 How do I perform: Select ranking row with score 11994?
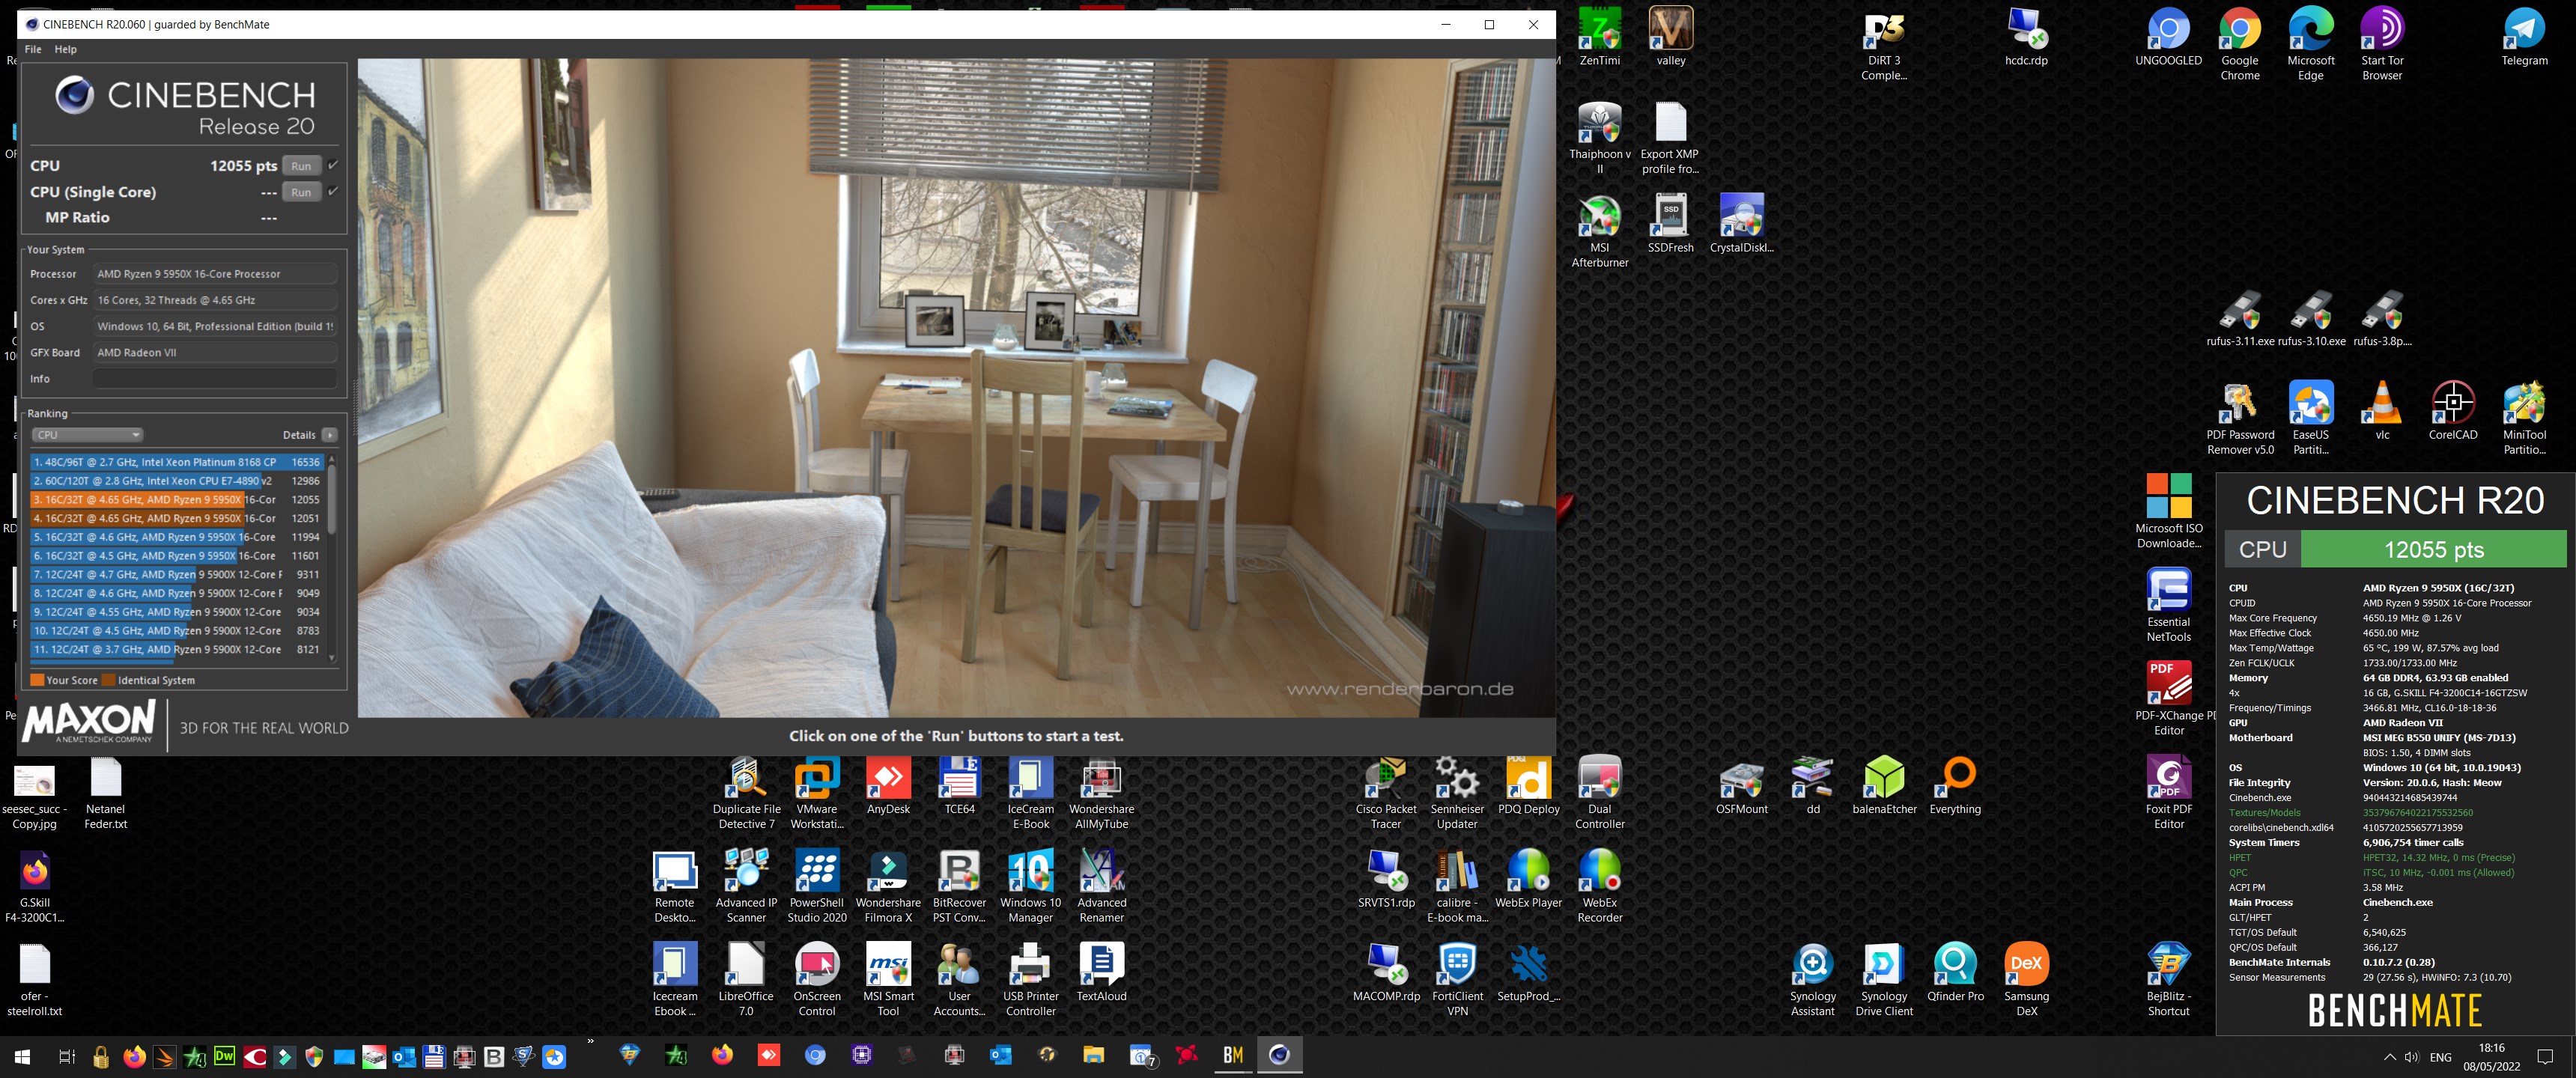pos(176,537)
